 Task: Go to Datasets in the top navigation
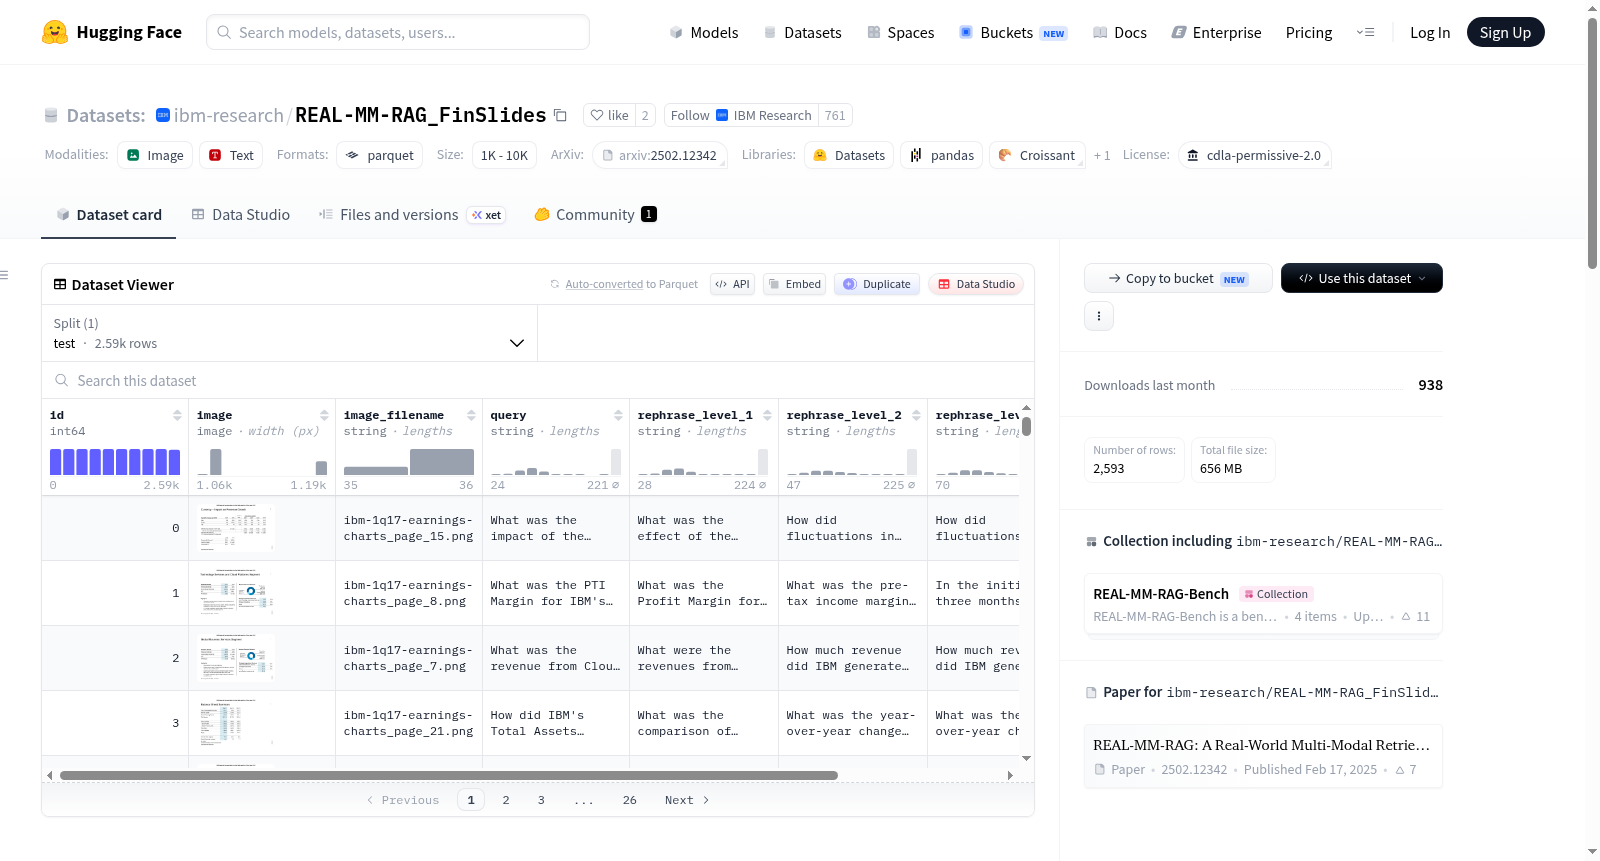pyautogui.click(x=802, y=32)
